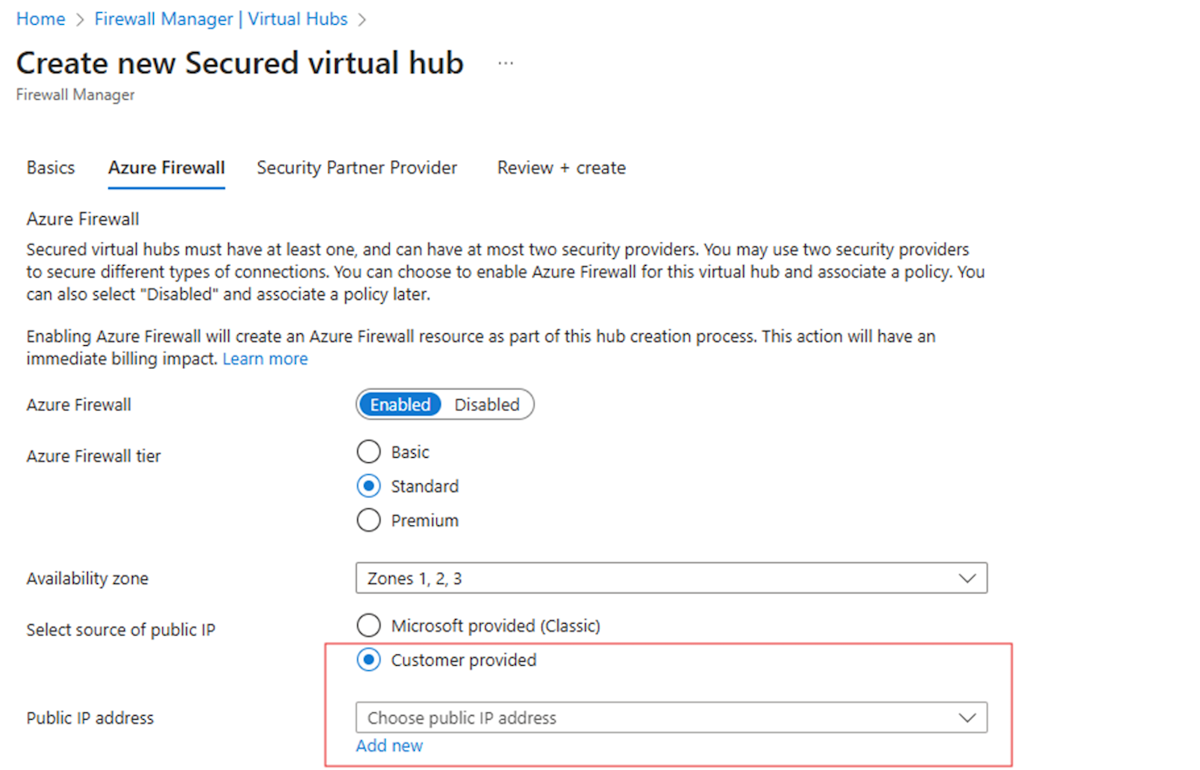Disable Azure Firewall
The width and height of the screenshot is (1200, 770).
pos(487,404)
